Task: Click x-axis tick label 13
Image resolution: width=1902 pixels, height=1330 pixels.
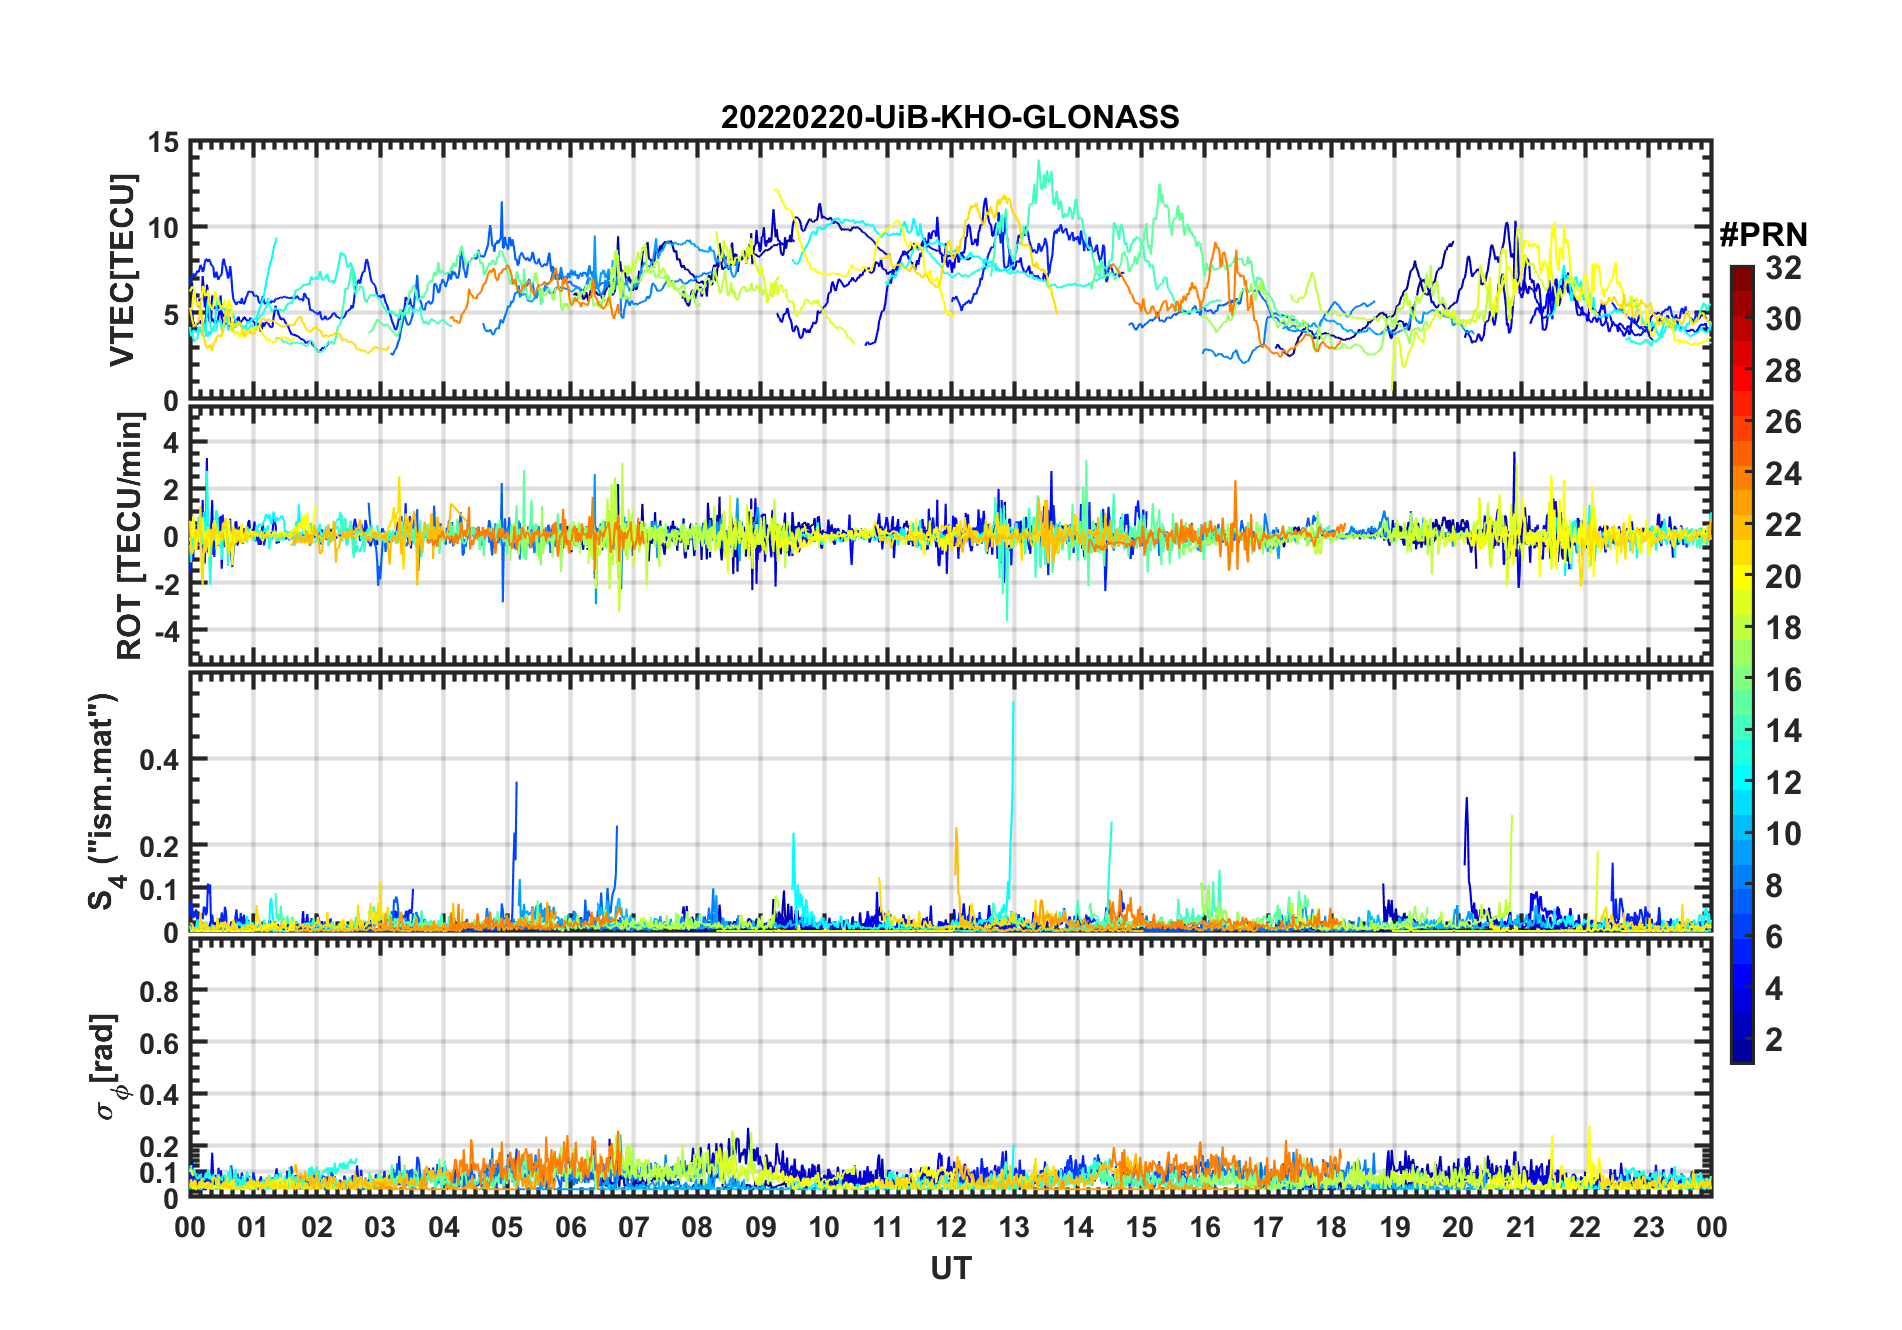Action: click(x=1014, y=1227)
